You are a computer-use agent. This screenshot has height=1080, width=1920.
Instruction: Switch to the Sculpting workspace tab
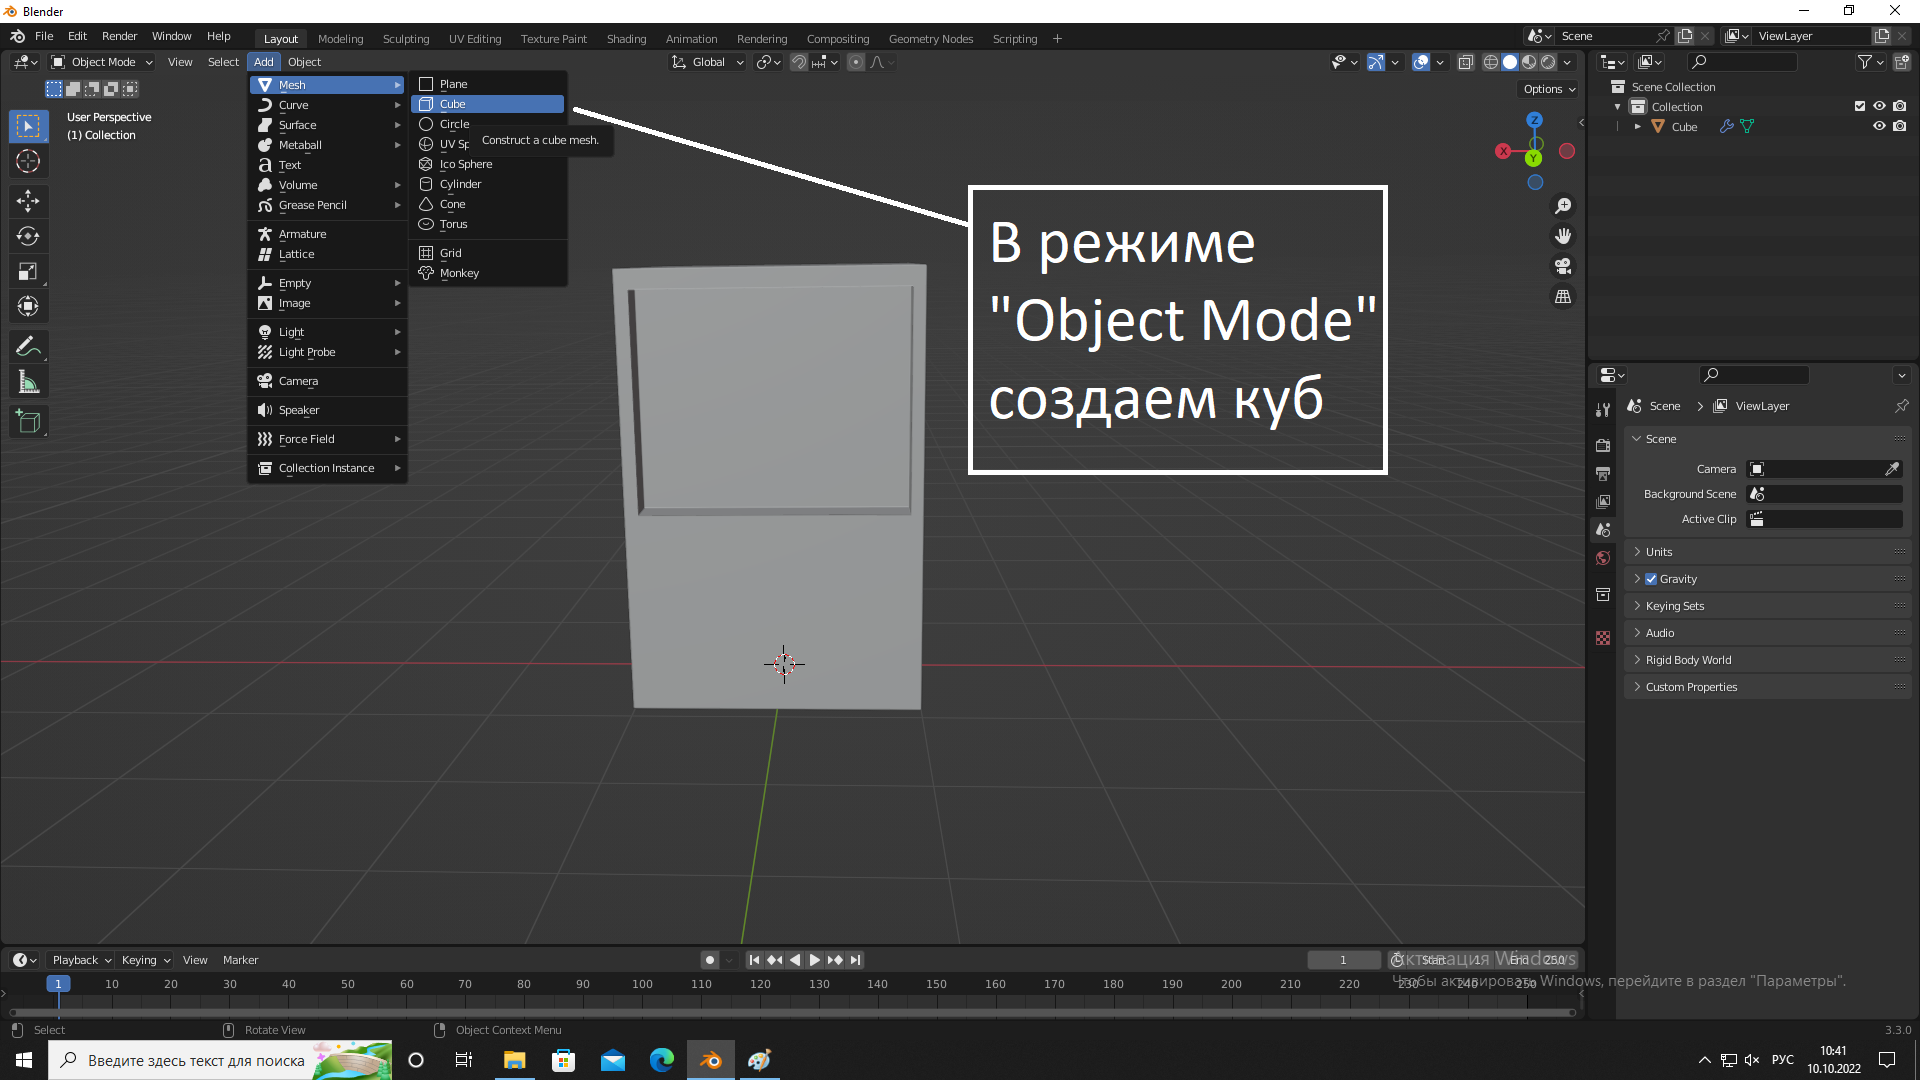[x=406, y=39]
